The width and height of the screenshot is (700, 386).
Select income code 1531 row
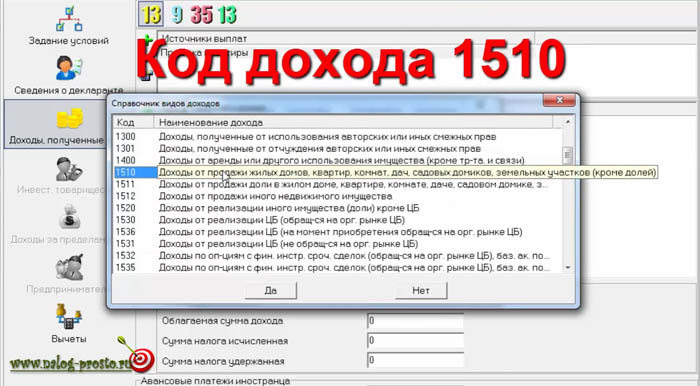338,244
